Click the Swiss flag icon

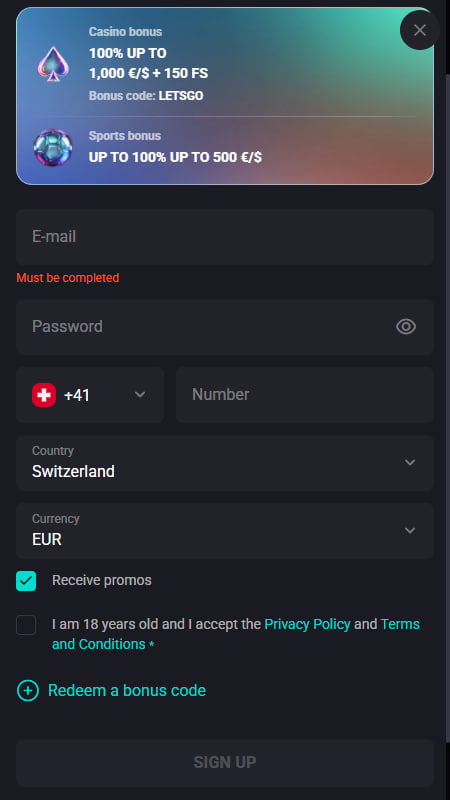tap(44, 395)
